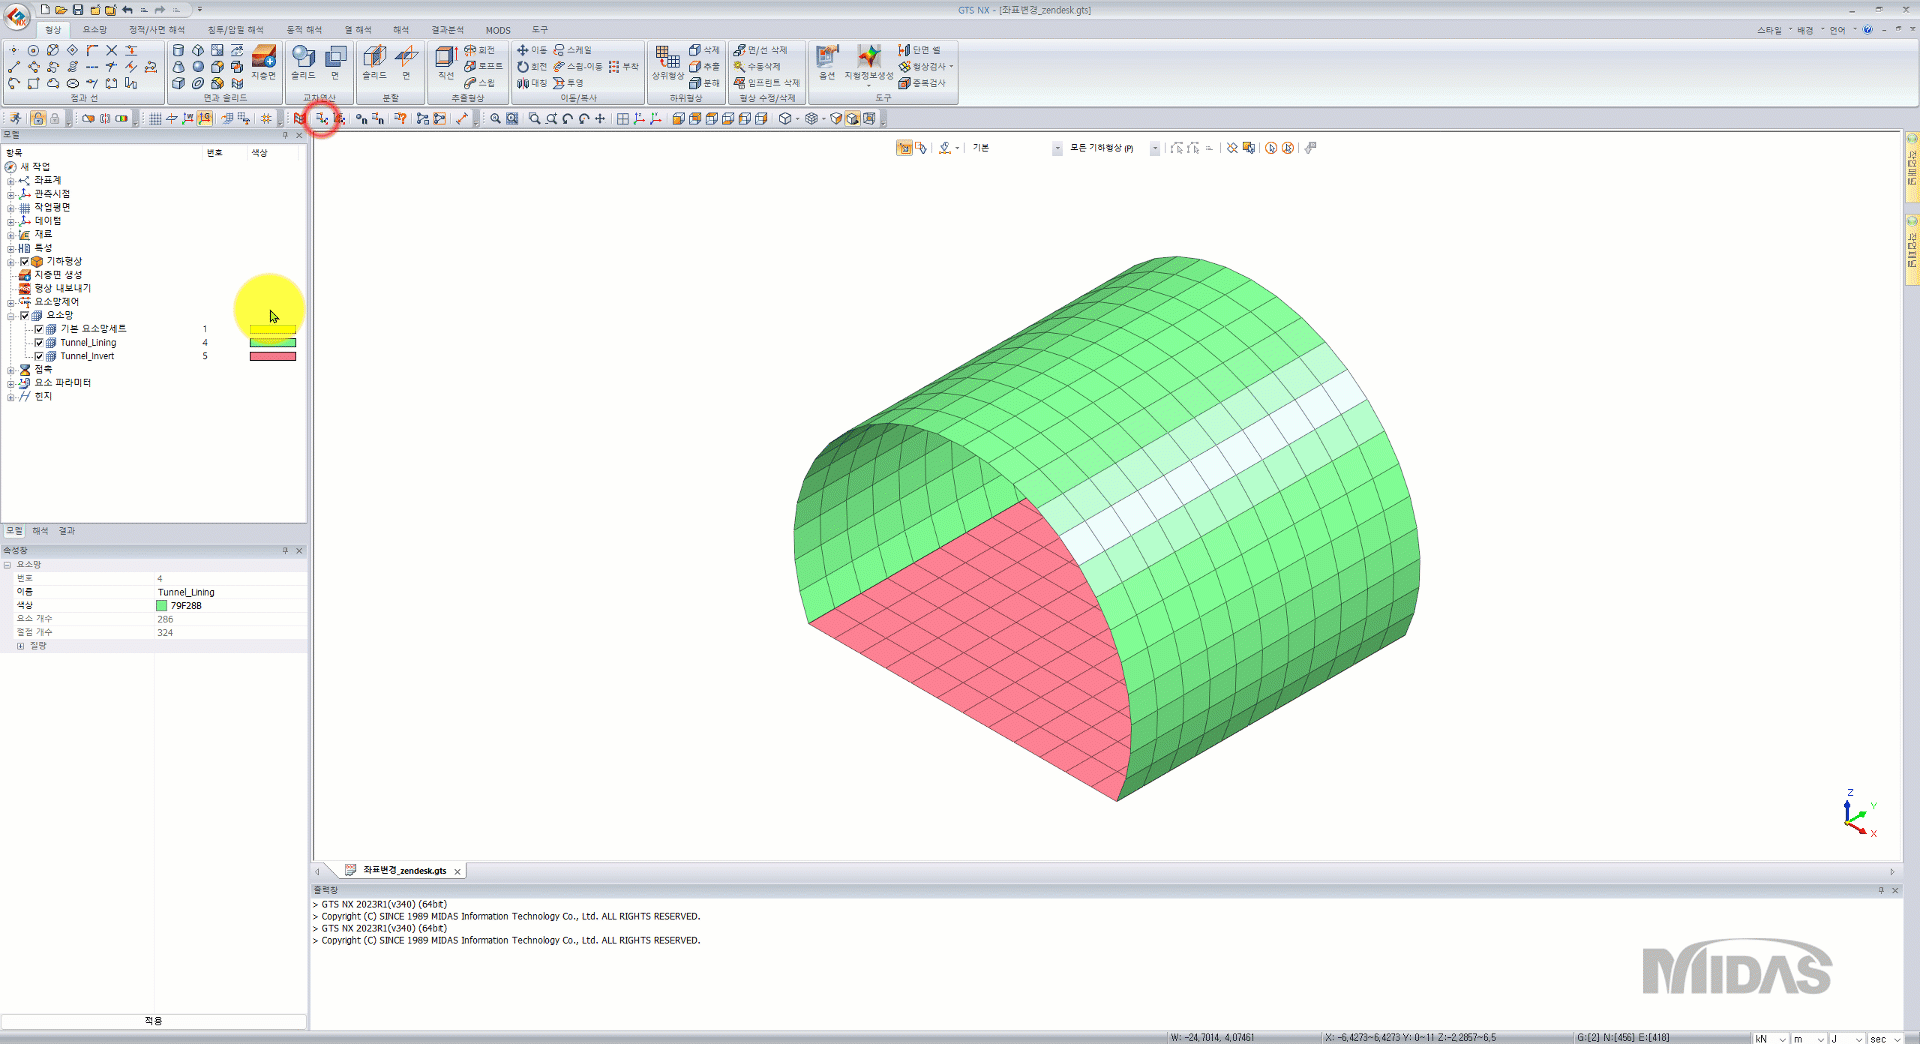Click the Undo arrow icon
The height and width of the screenshot is (1044, 1920).
click(x=127, y=10)
